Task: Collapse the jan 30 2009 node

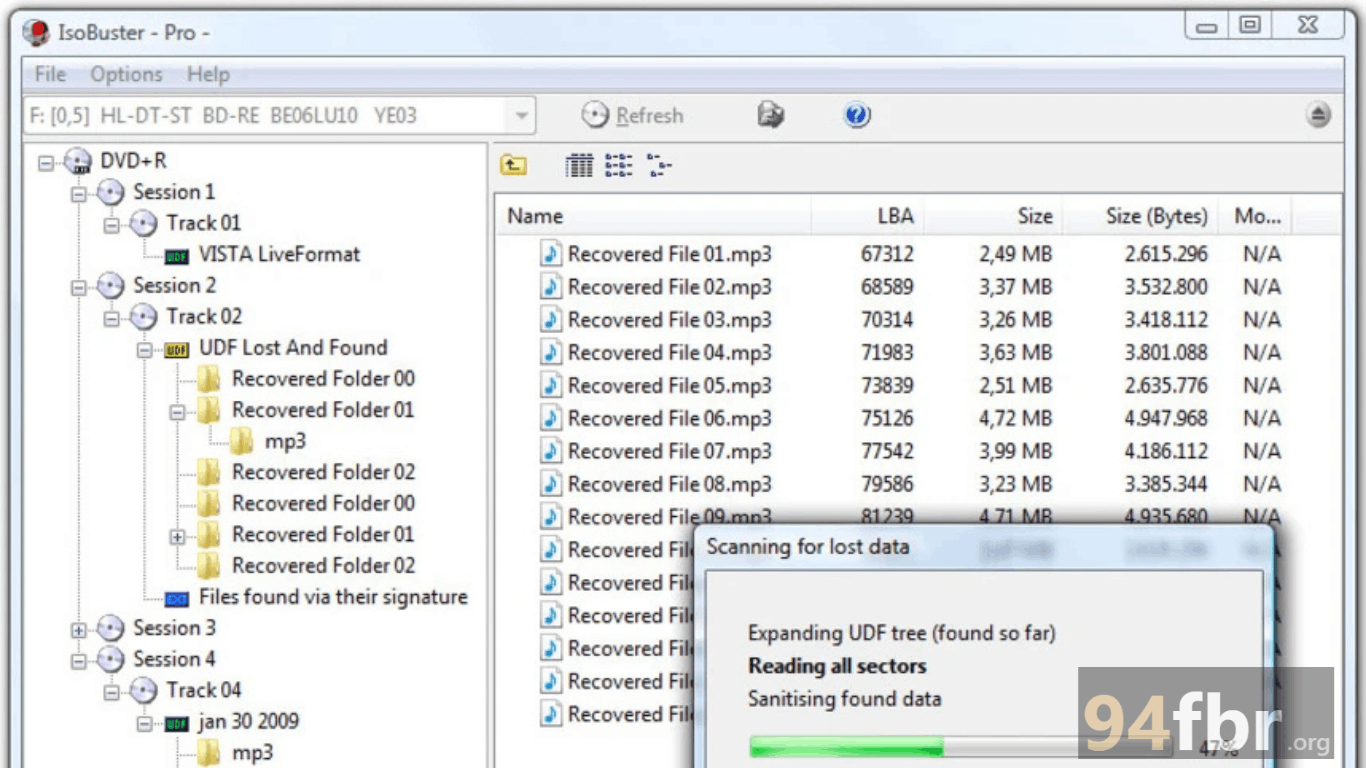Action: click(145, 723)
